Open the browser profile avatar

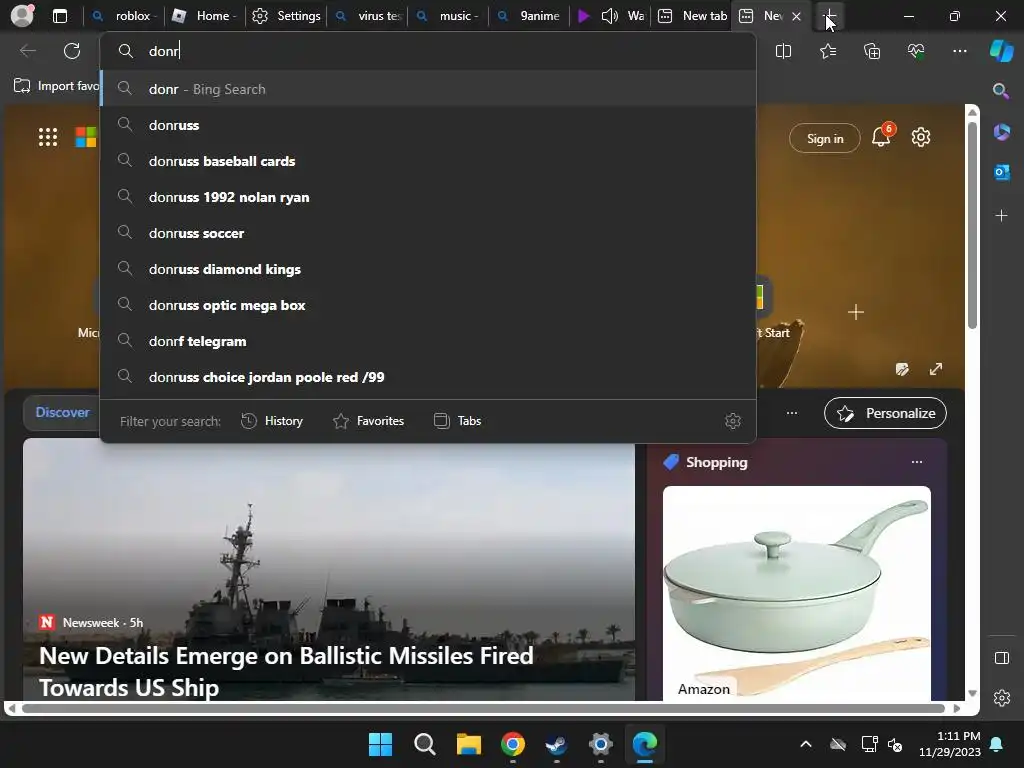click(22, 15)
